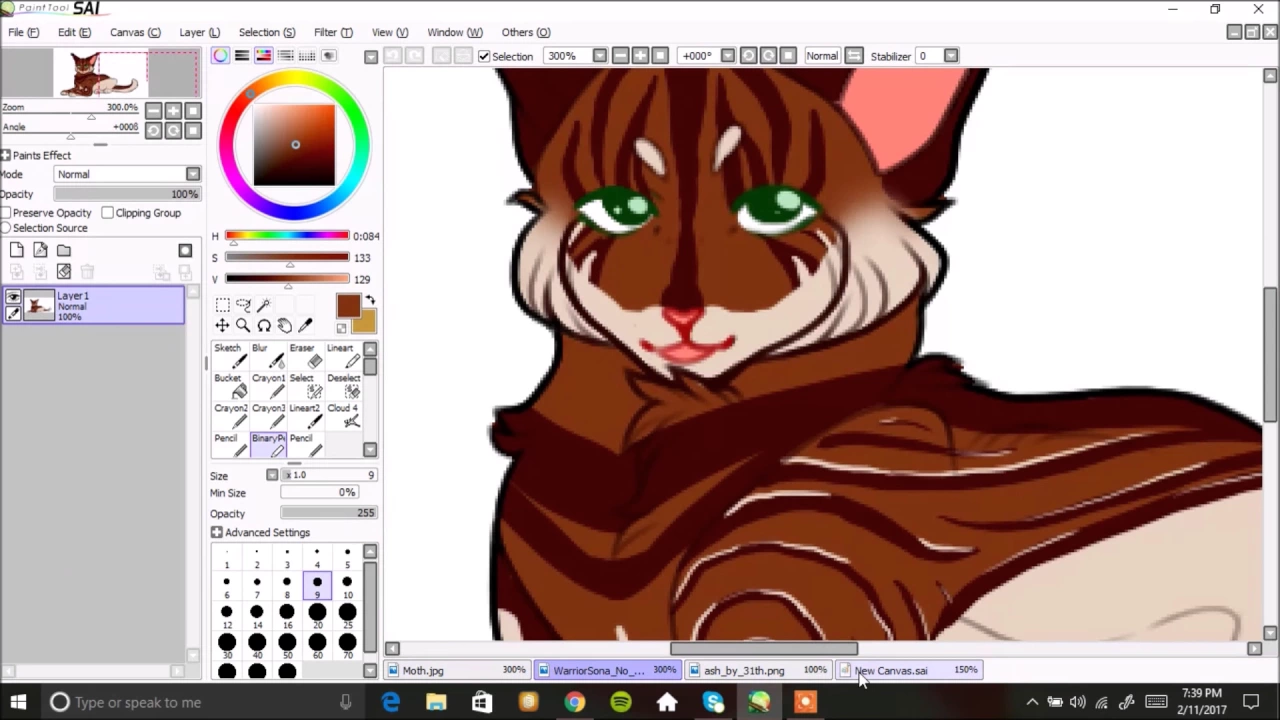Choose the Bucket fill tool

(x=229, y=386)
